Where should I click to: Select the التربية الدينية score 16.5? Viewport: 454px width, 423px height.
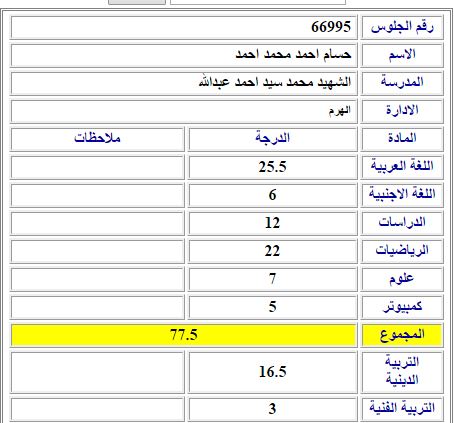(x=272, y=372)
